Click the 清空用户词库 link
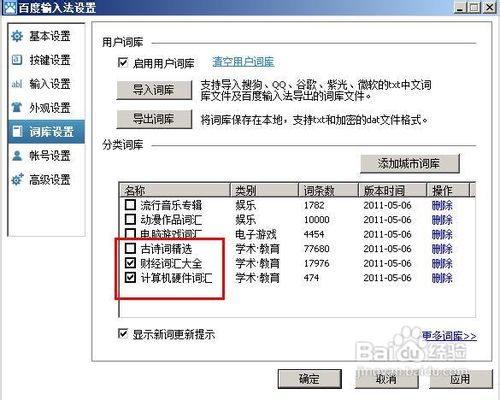Screen dimensions: 500x400 243,62
